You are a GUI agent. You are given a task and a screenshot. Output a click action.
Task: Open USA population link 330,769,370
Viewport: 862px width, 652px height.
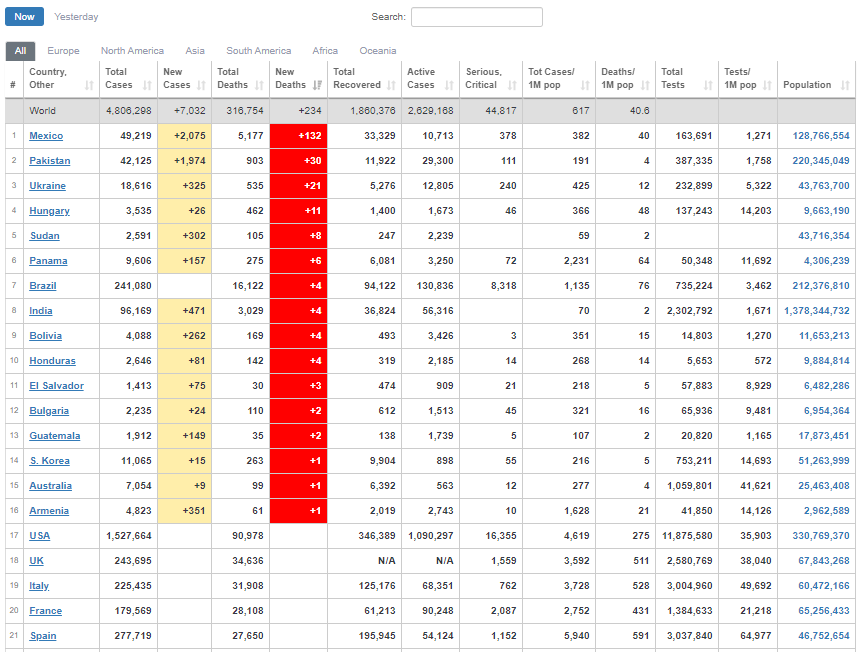tap(821, 536)
